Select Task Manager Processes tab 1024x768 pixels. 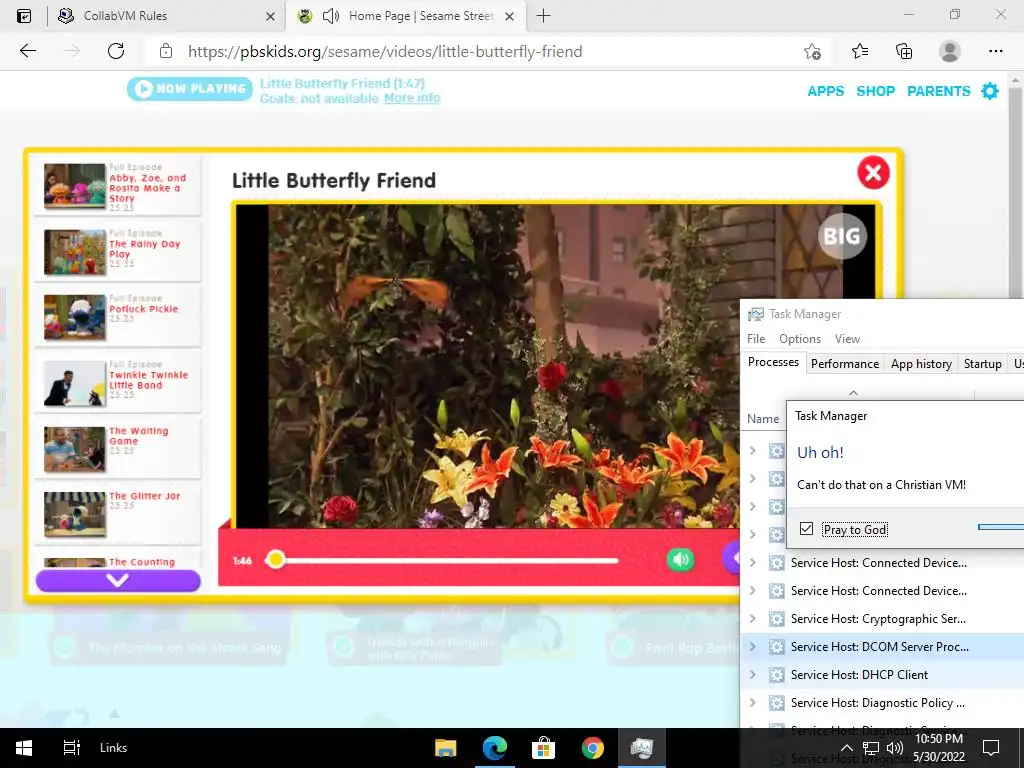[773, 362]
